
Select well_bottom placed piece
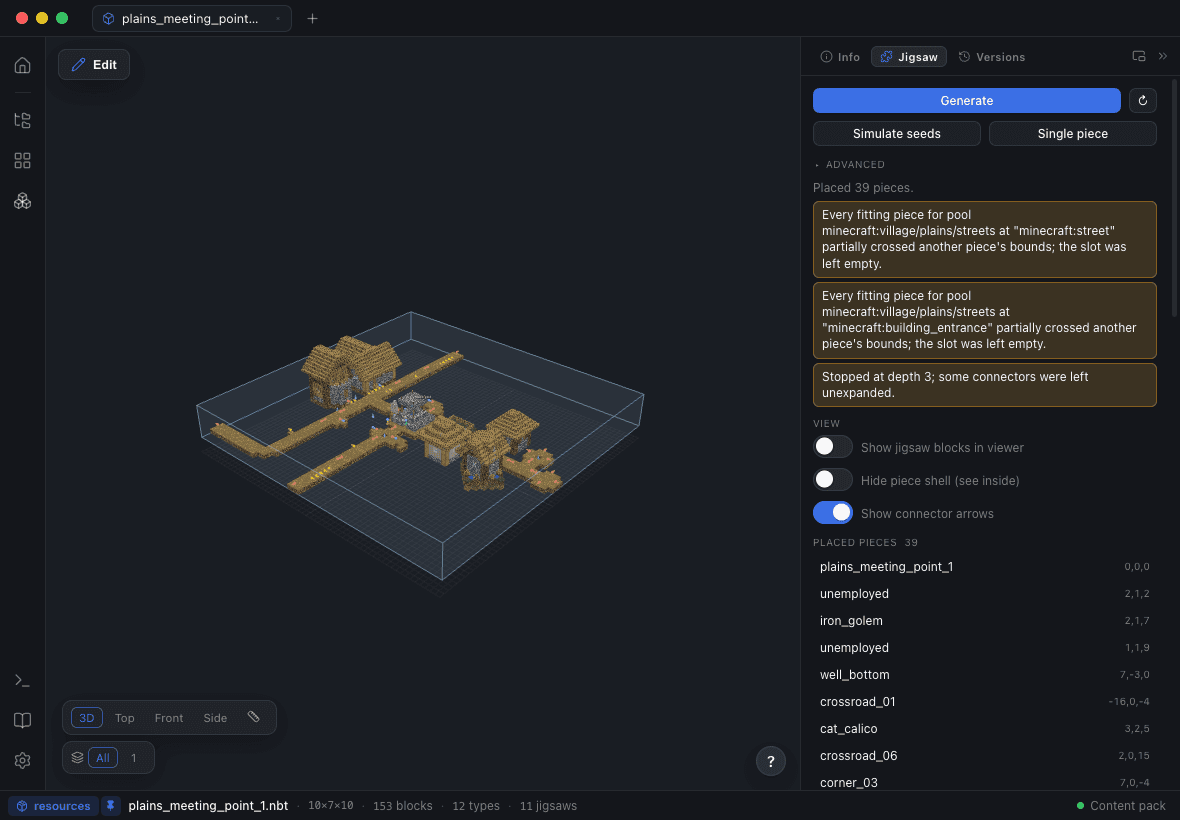click(x=984, y=675)
